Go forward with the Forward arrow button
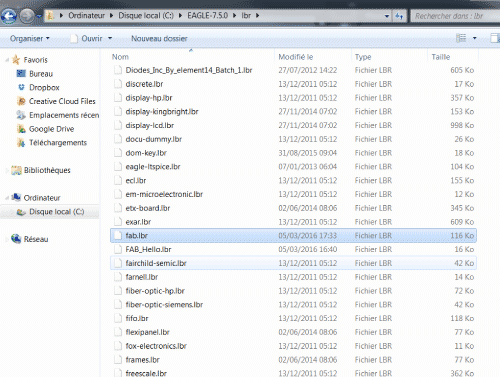 pyautogui.click(x=27, y=15)
